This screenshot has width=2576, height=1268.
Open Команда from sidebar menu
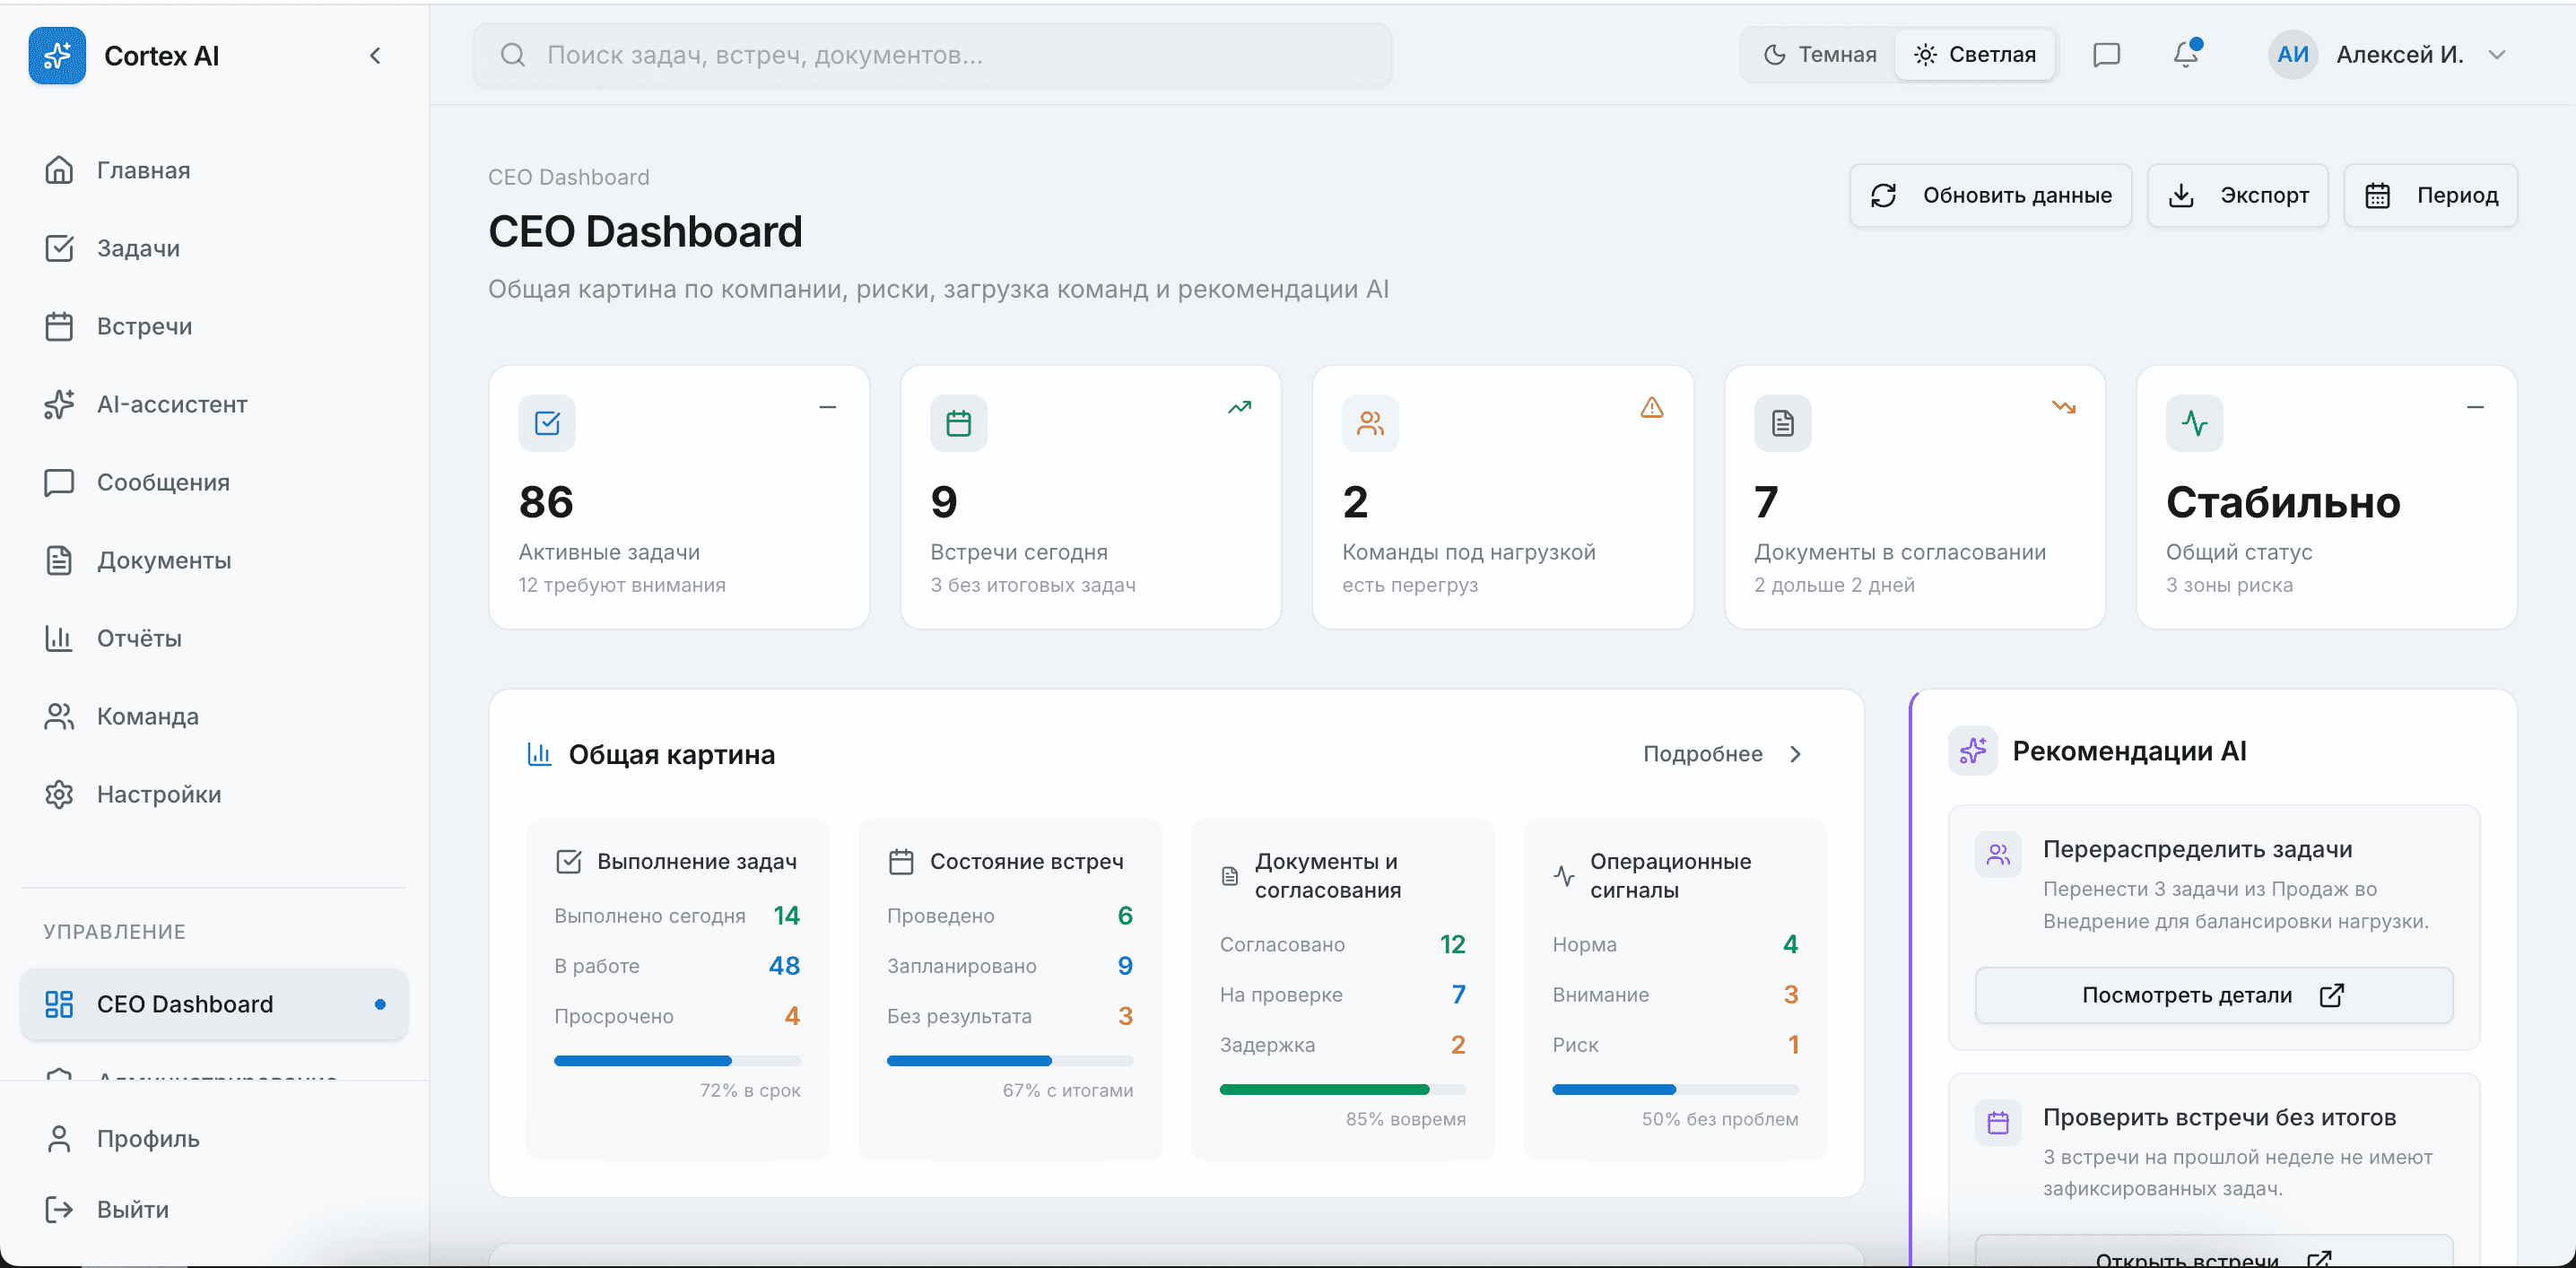click(147, 716)
